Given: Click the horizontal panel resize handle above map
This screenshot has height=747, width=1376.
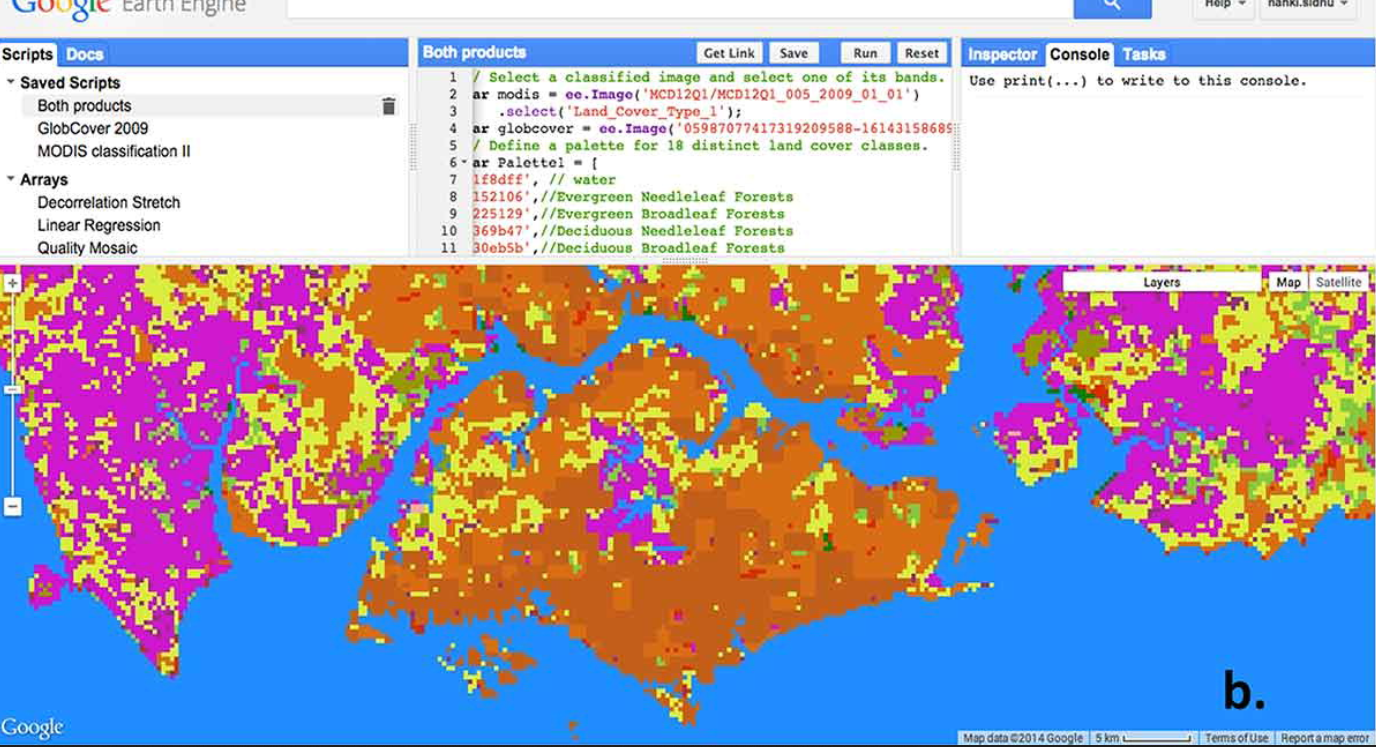Looking at the screenshot, I should tap(685, 261).
